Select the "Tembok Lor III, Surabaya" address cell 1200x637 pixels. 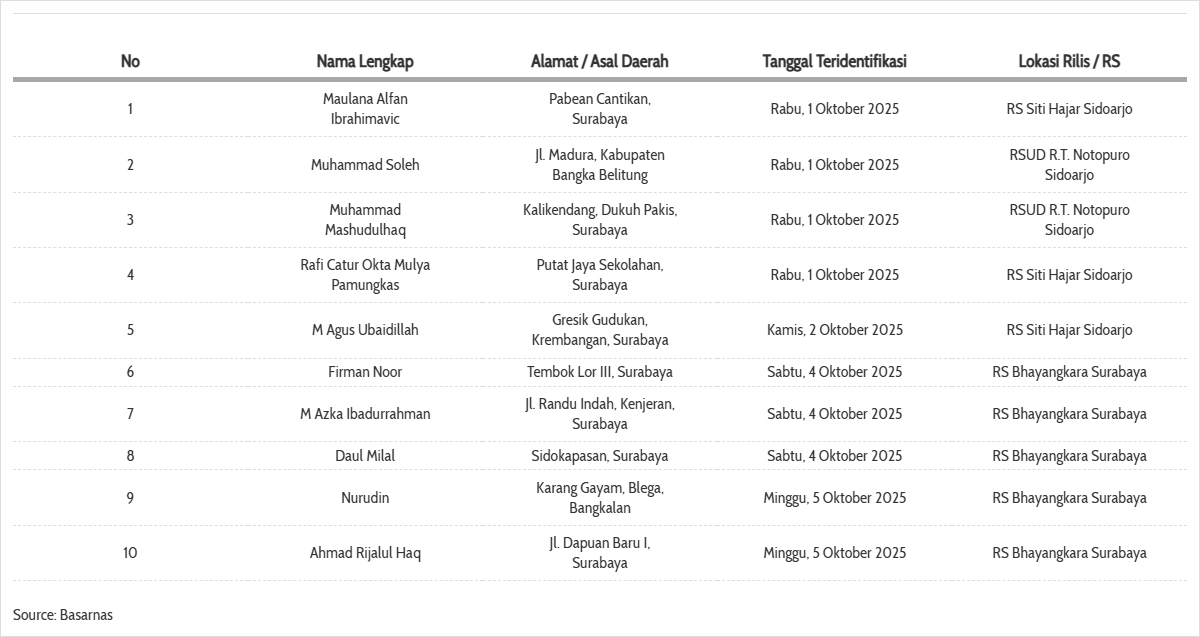(600, 372)
